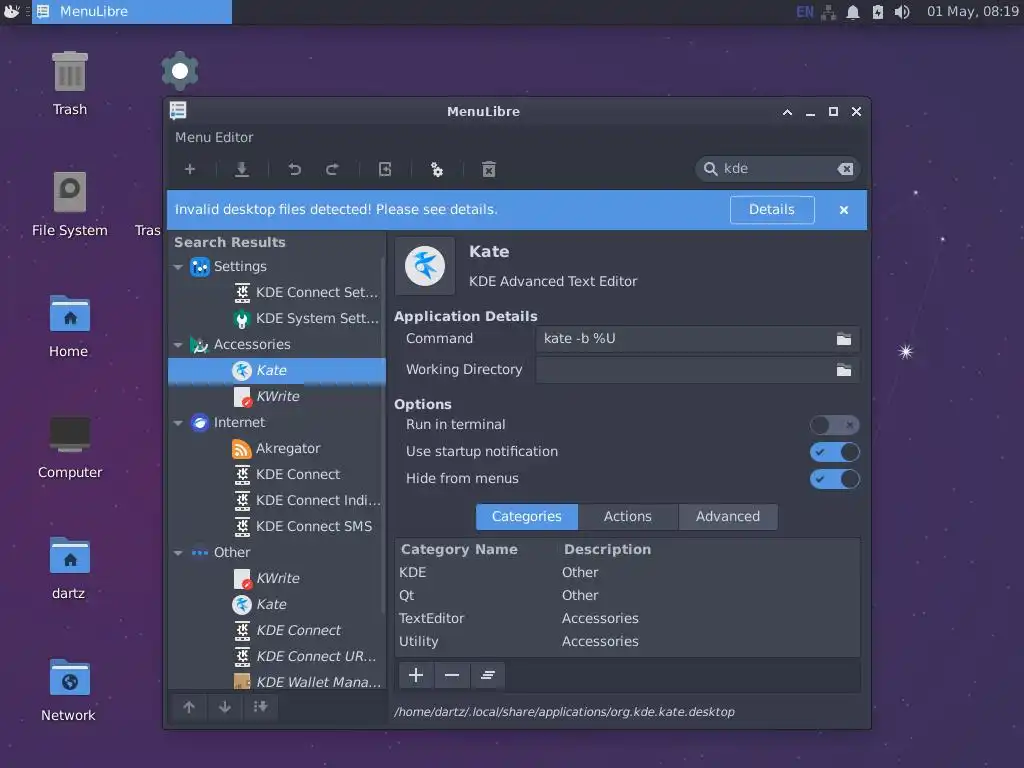Collapse the Accessories tree group
The image size is (1024, 768).
point(178,345)
